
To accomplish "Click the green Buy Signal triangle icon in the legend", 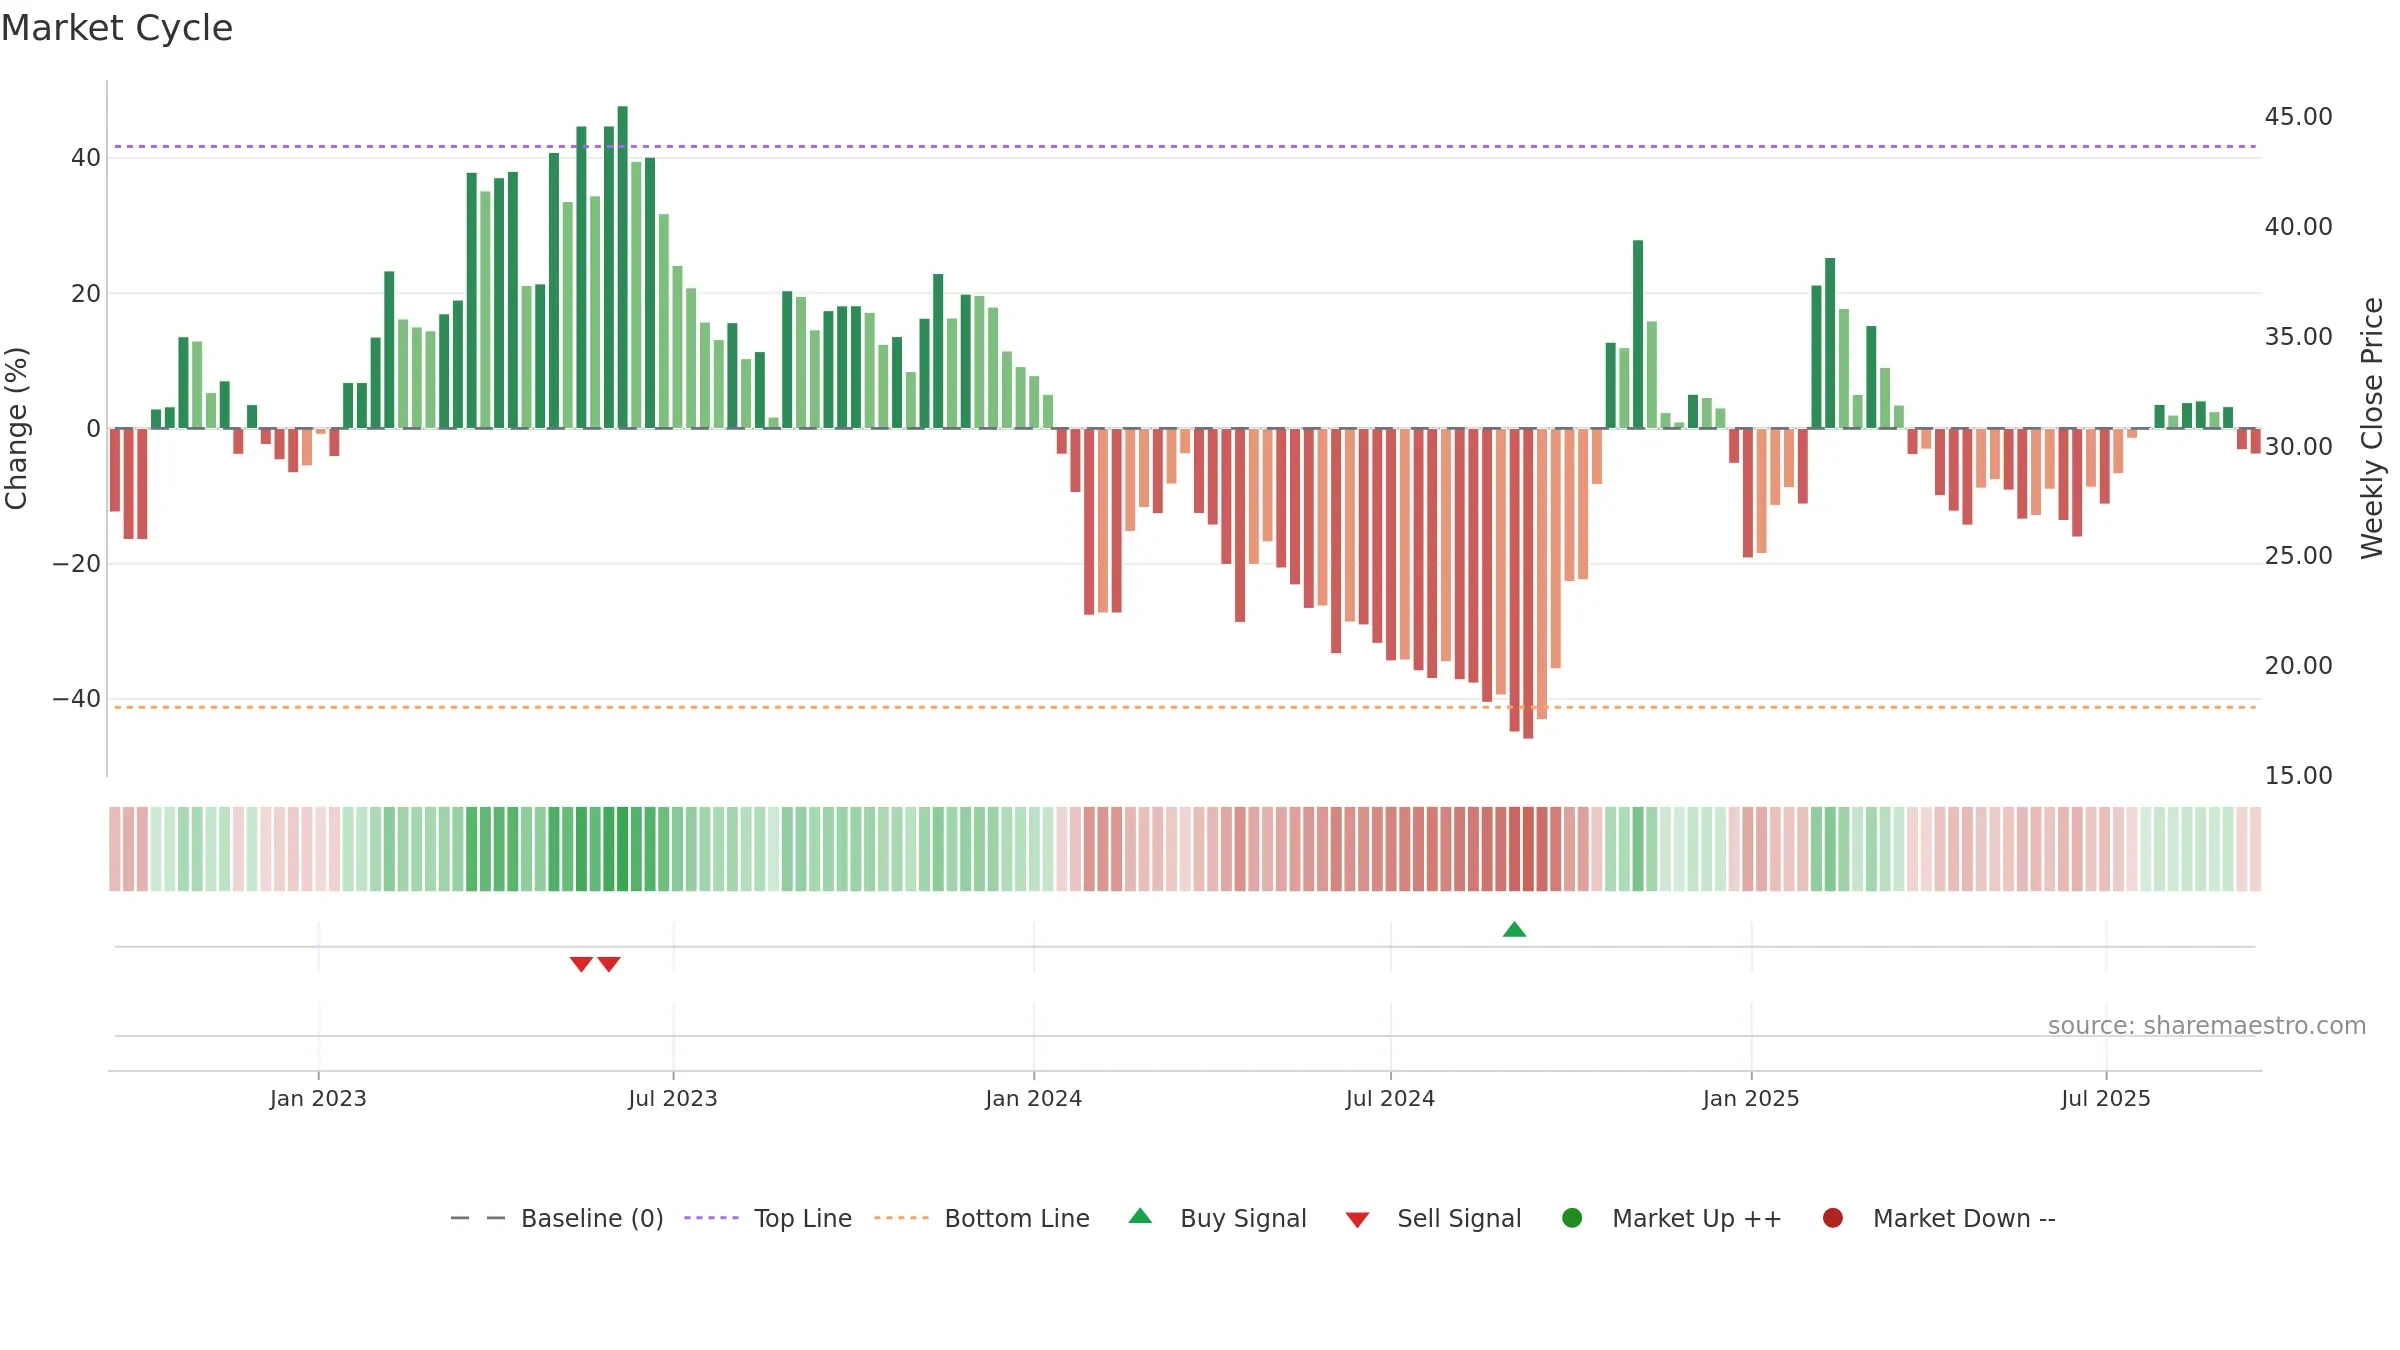I will (x=1140, y=1216).
